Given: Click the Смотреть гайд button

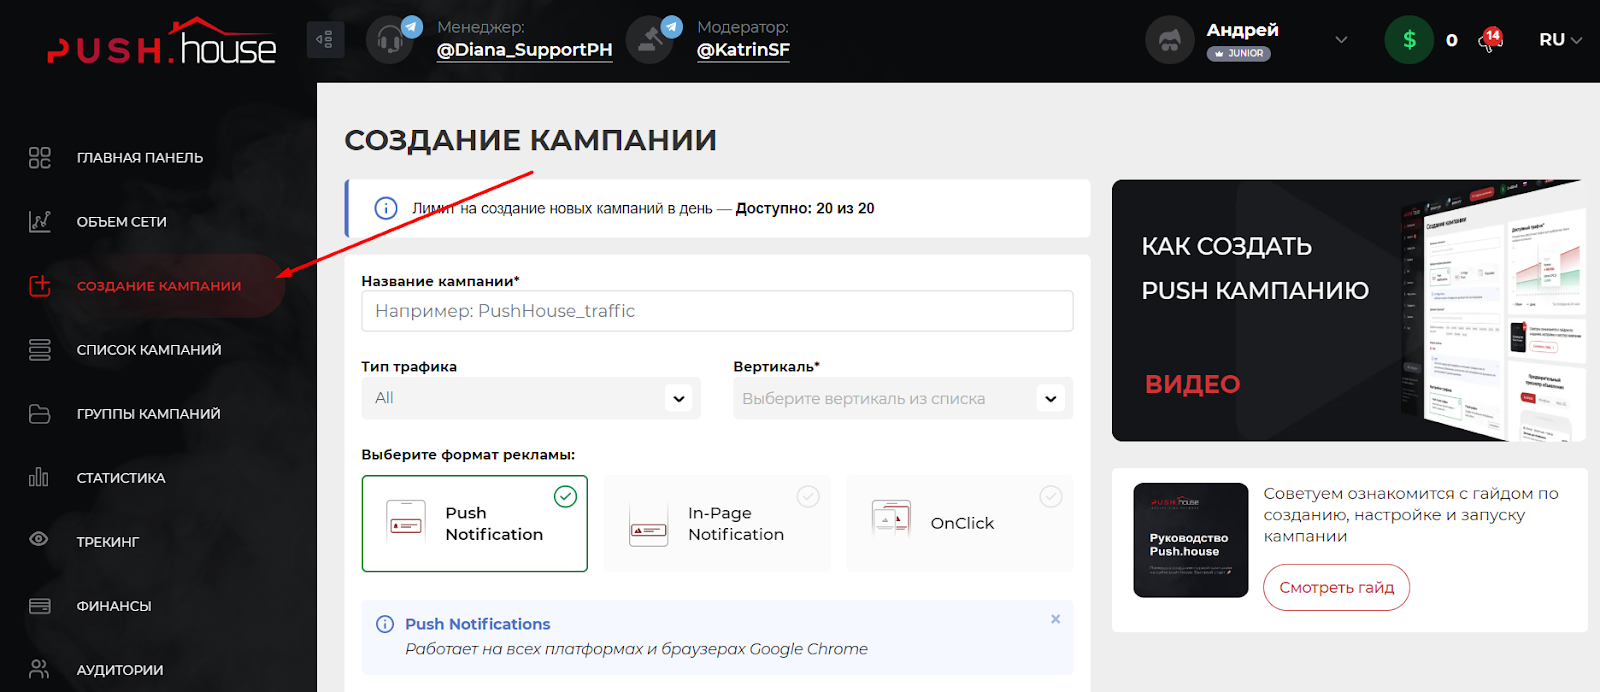Looking at the screenshot, I should [1336, 587].
